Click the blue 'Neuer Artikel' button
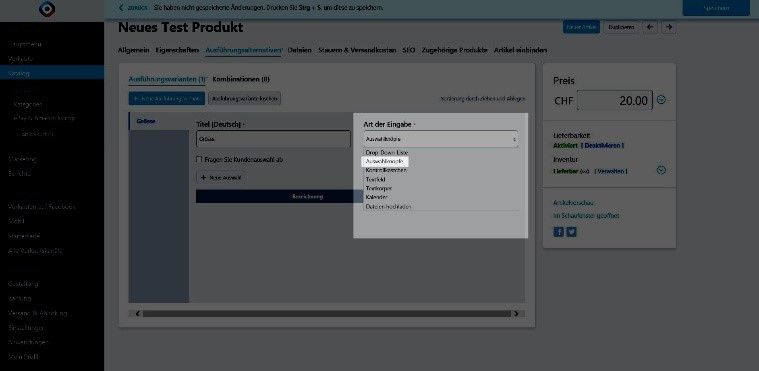Viewport: 759px width, 371px height. click(x=581, y=27)
